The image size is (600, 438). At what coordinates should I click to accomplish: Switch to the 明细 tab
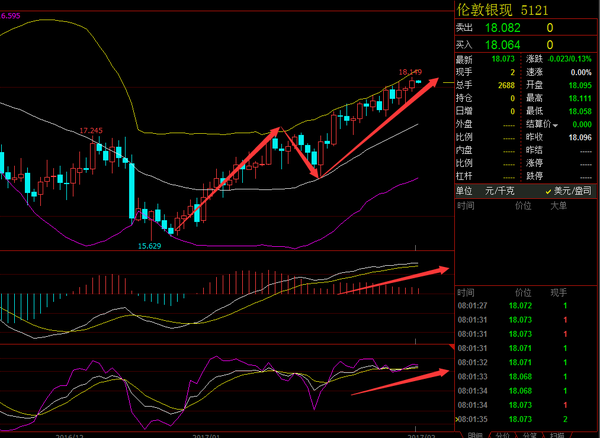click(x=474, y=435)
